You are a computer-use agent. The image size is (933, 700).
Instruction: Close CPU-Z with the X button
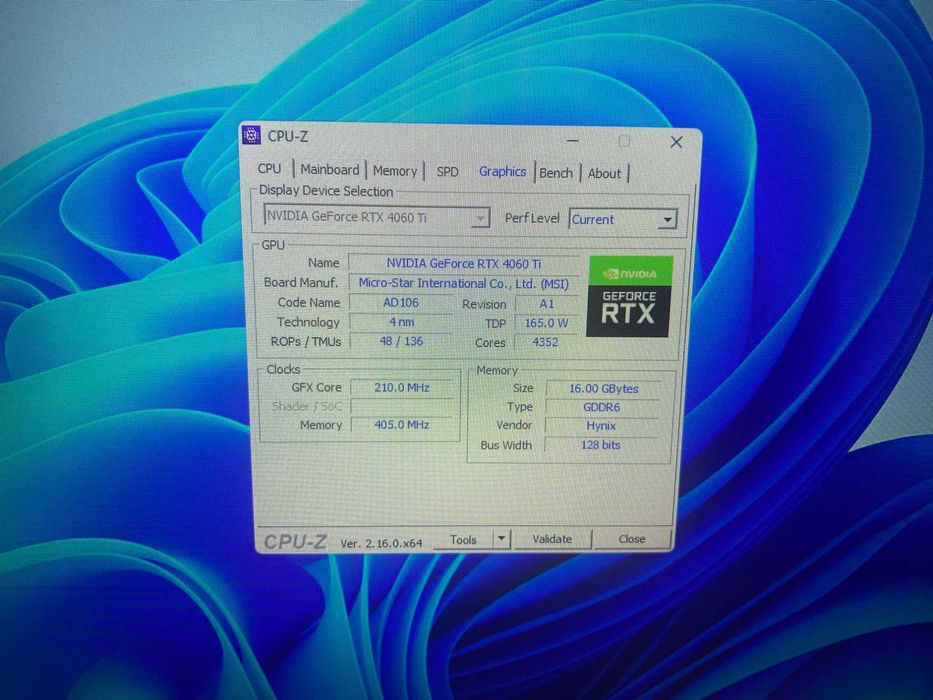676,142
